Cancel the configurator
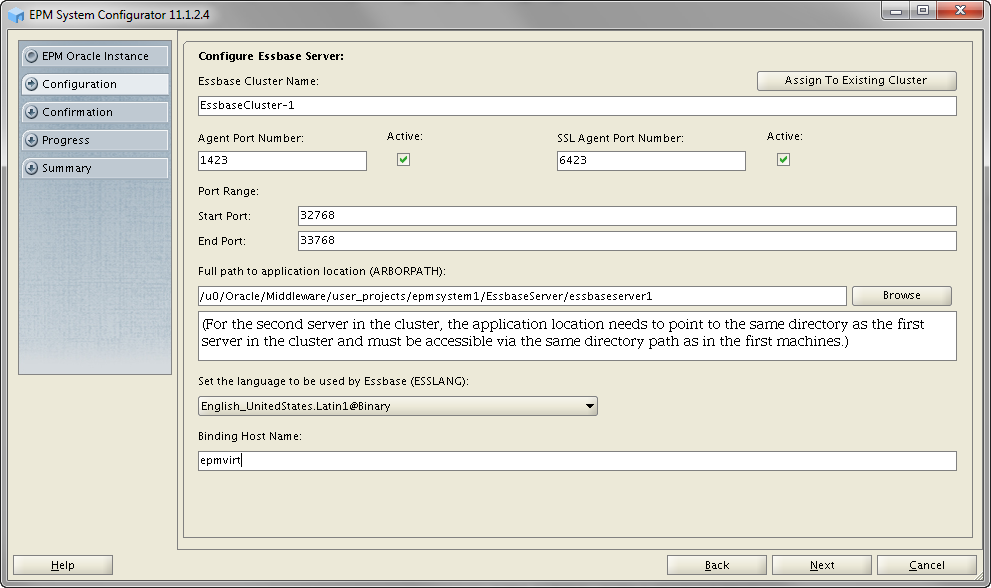This screenshot has width=991, height=588. (x=927, y=565)
